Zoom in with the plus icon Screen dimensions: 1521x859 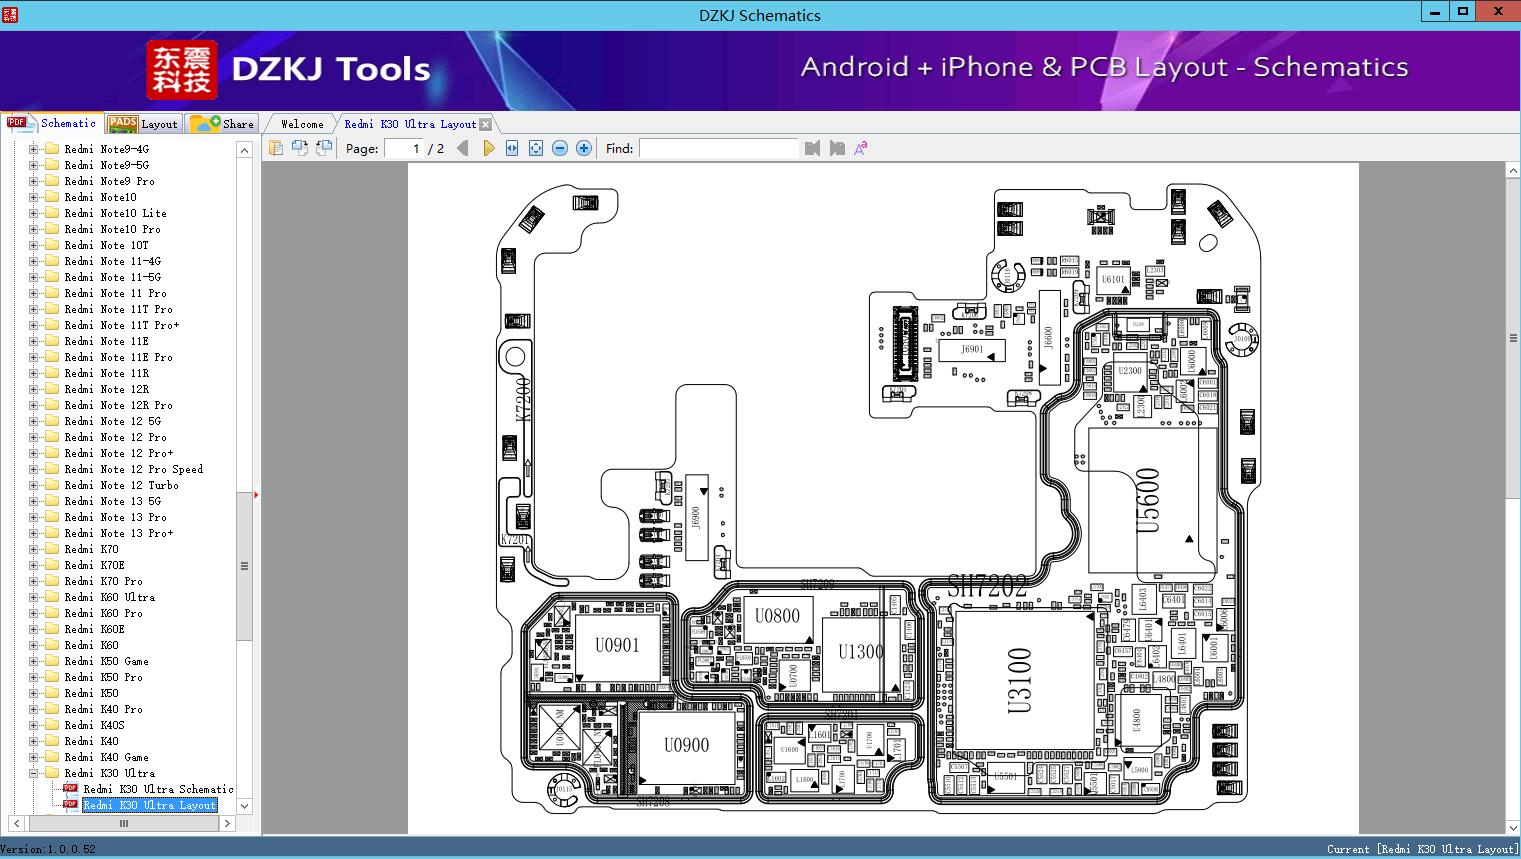click(x=584, y=148)
